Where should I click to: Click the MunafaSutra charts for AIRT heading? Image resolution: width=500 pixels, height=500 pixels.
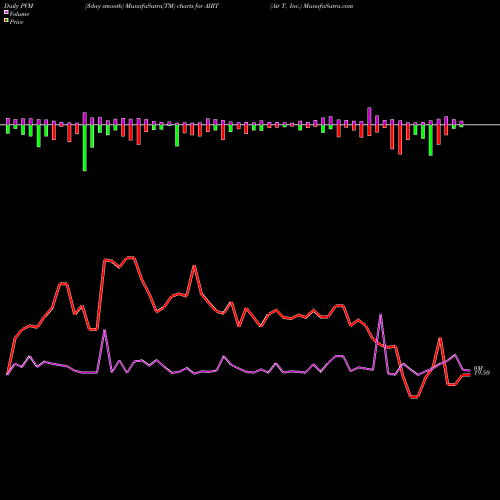[152, 6]
